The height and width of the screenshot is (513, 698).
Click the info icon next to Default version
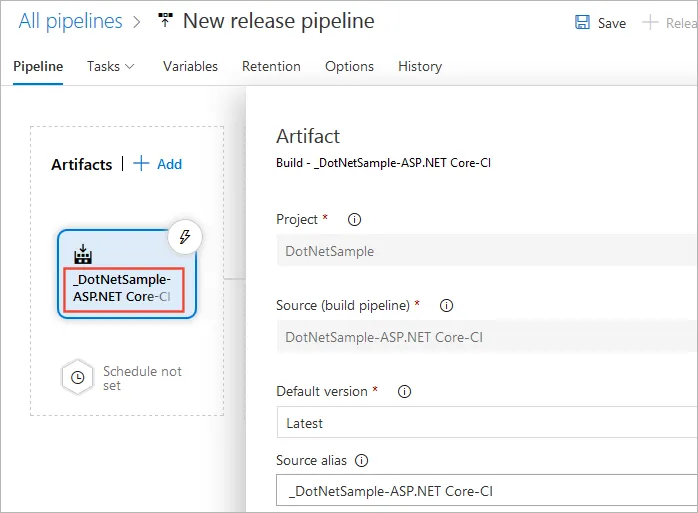click(406, 392)
